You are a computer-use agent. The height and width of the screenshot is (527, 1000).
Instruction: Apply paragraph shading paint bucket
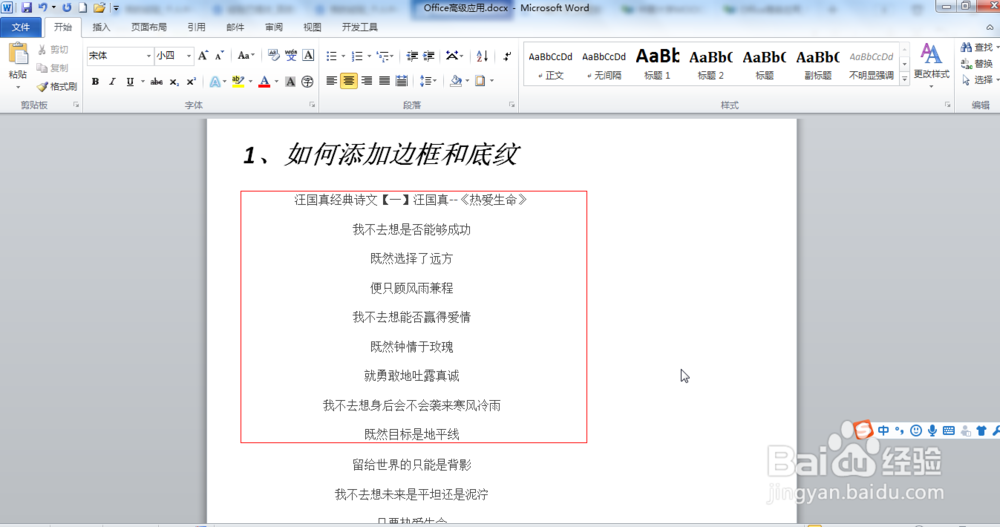pos(455,81)
